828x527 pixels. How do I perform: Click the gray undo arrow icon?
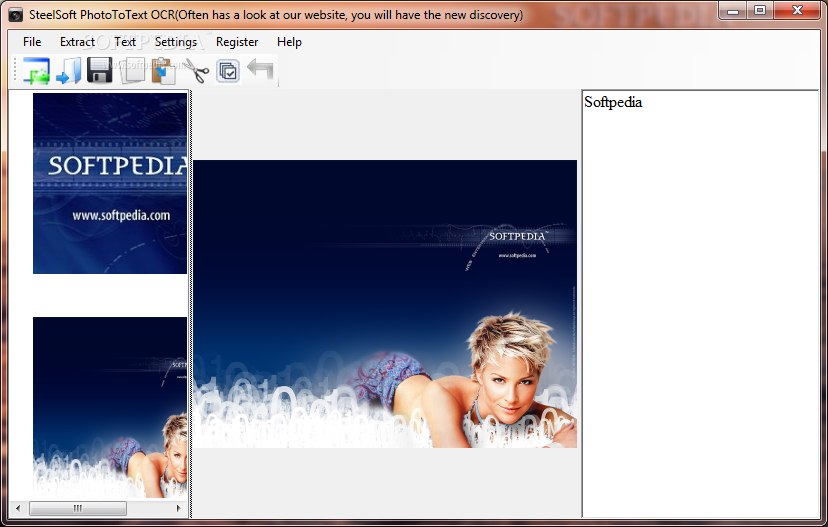260,70
